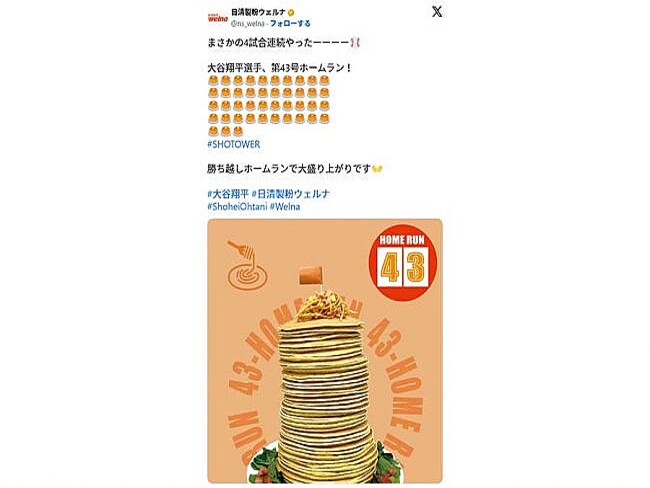
Task: Click the Welna logo avatar
Action: [218, 18]
